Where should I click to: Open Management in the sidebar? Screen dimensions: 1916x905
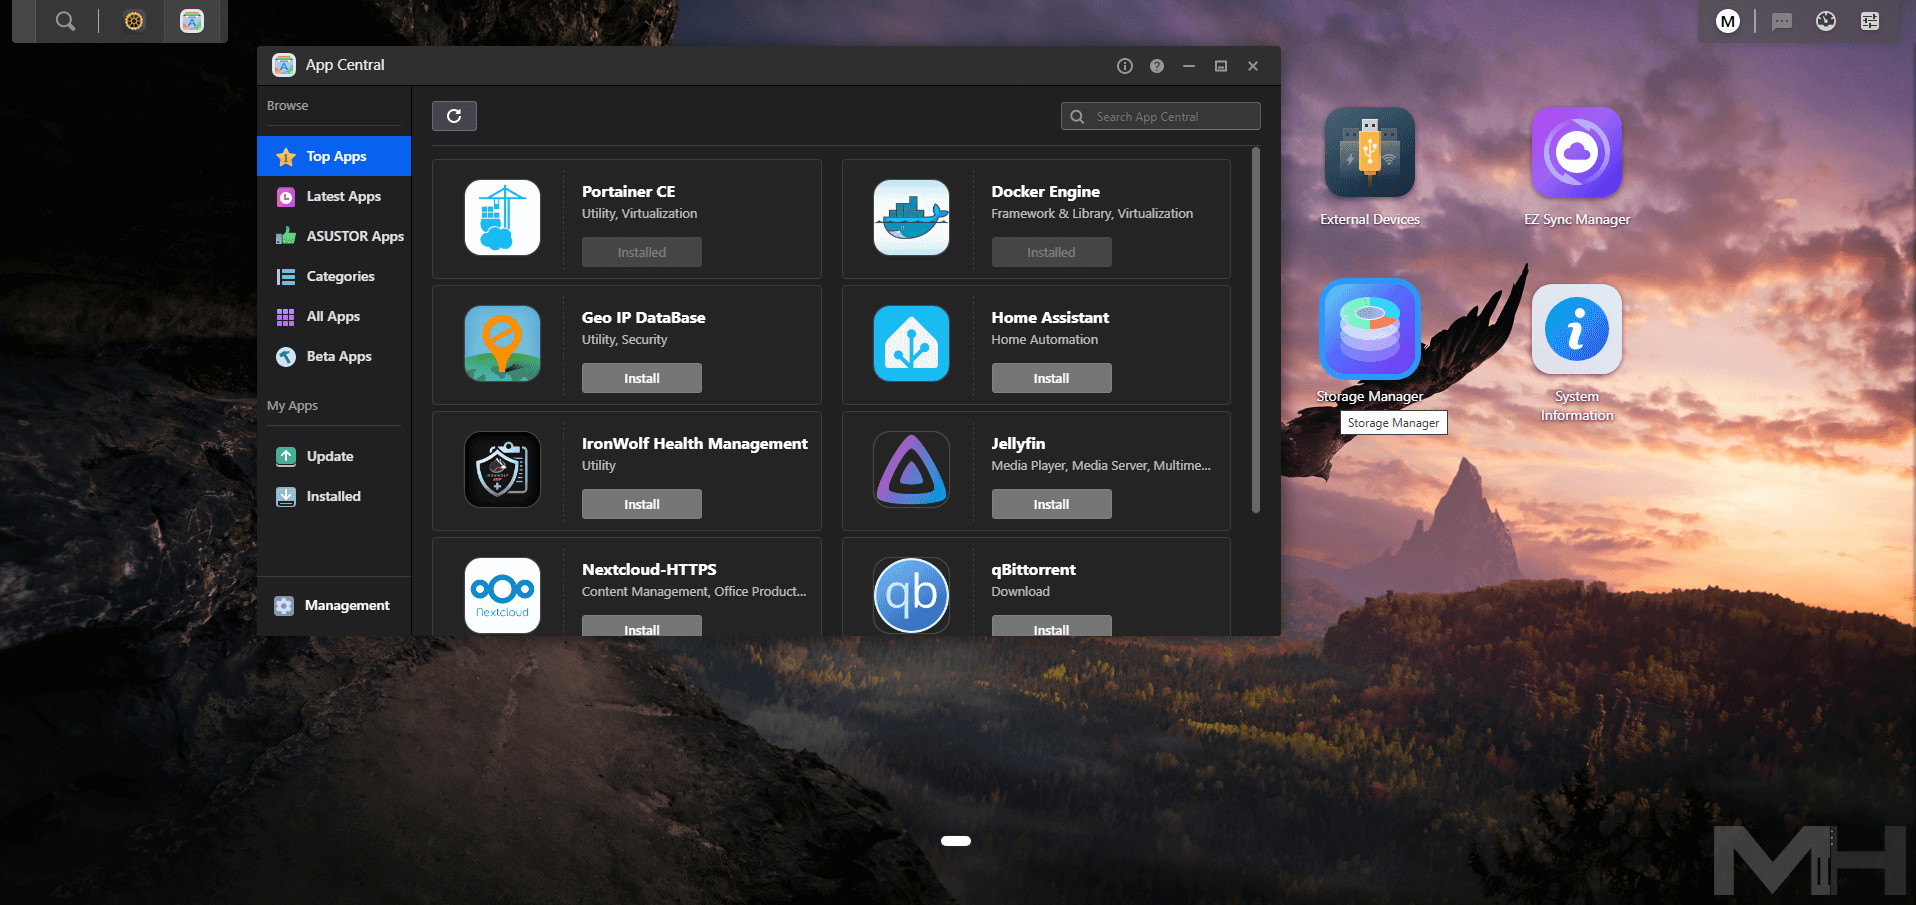[x=334, y=605]
